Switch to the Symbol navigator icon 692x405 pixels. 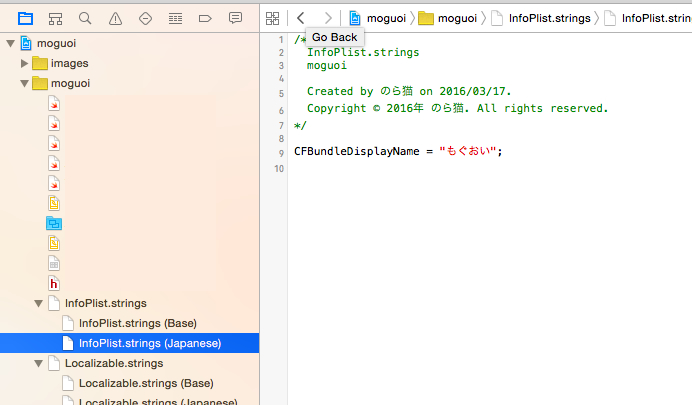pyautogui.click(x=55, y=18)
